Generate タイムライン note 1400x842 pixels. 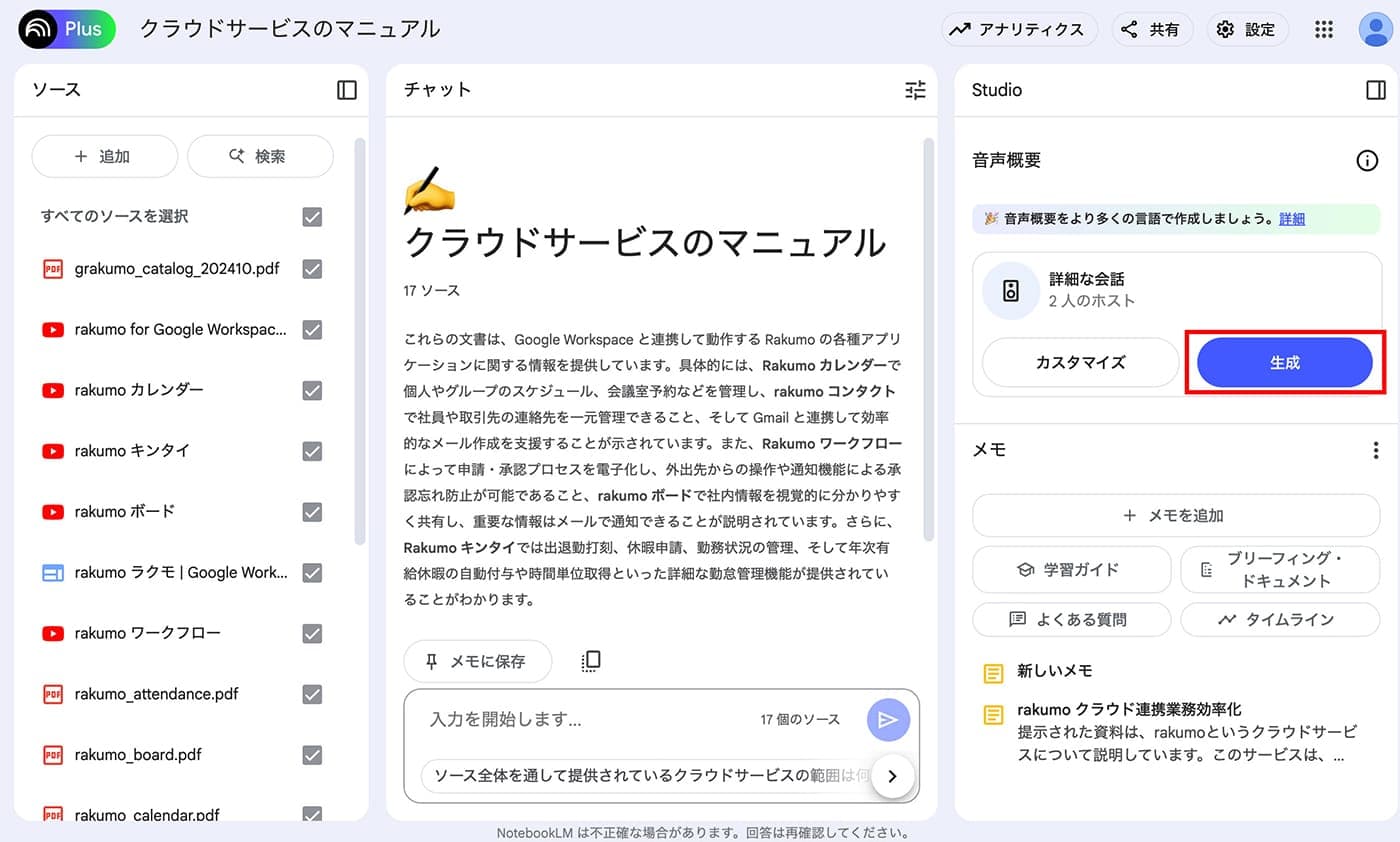(x=1280, y=620)
